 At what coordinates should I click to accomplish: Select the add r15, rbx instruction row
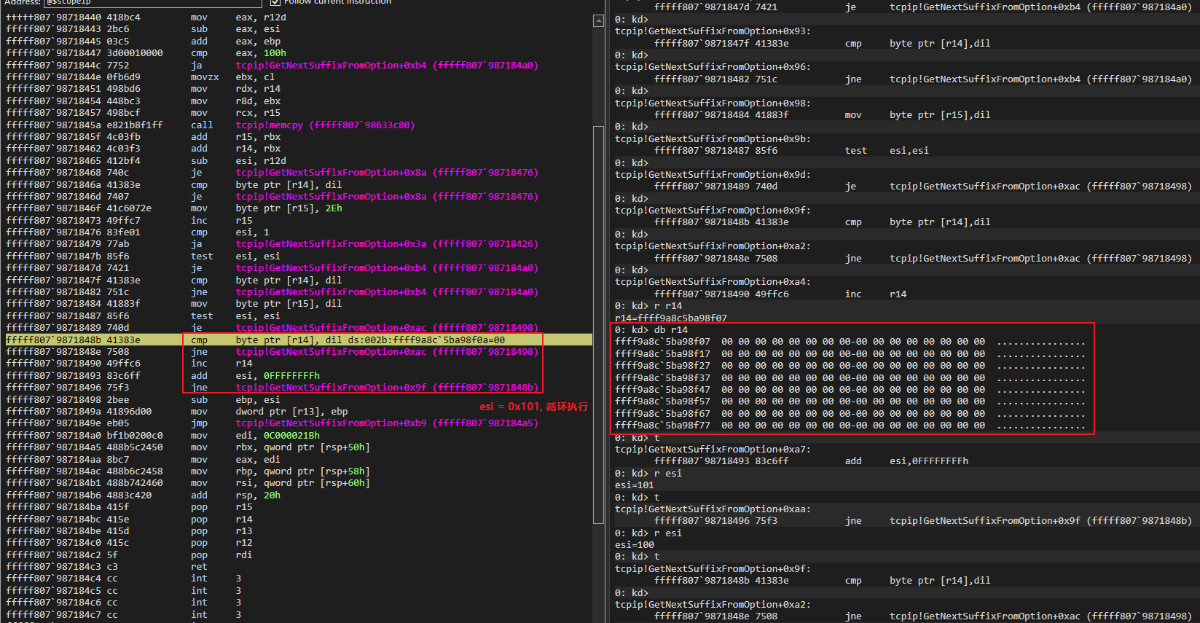click(x=299, y=135)
